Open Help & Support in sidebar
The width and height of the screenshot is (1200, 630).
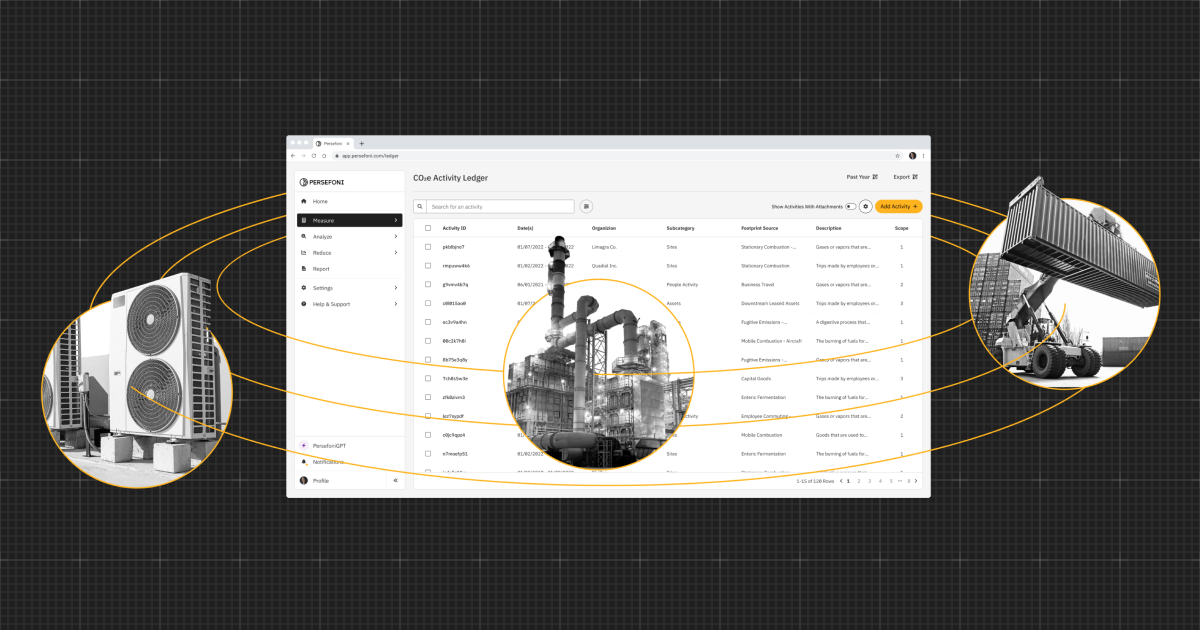(x=349, y=304)
